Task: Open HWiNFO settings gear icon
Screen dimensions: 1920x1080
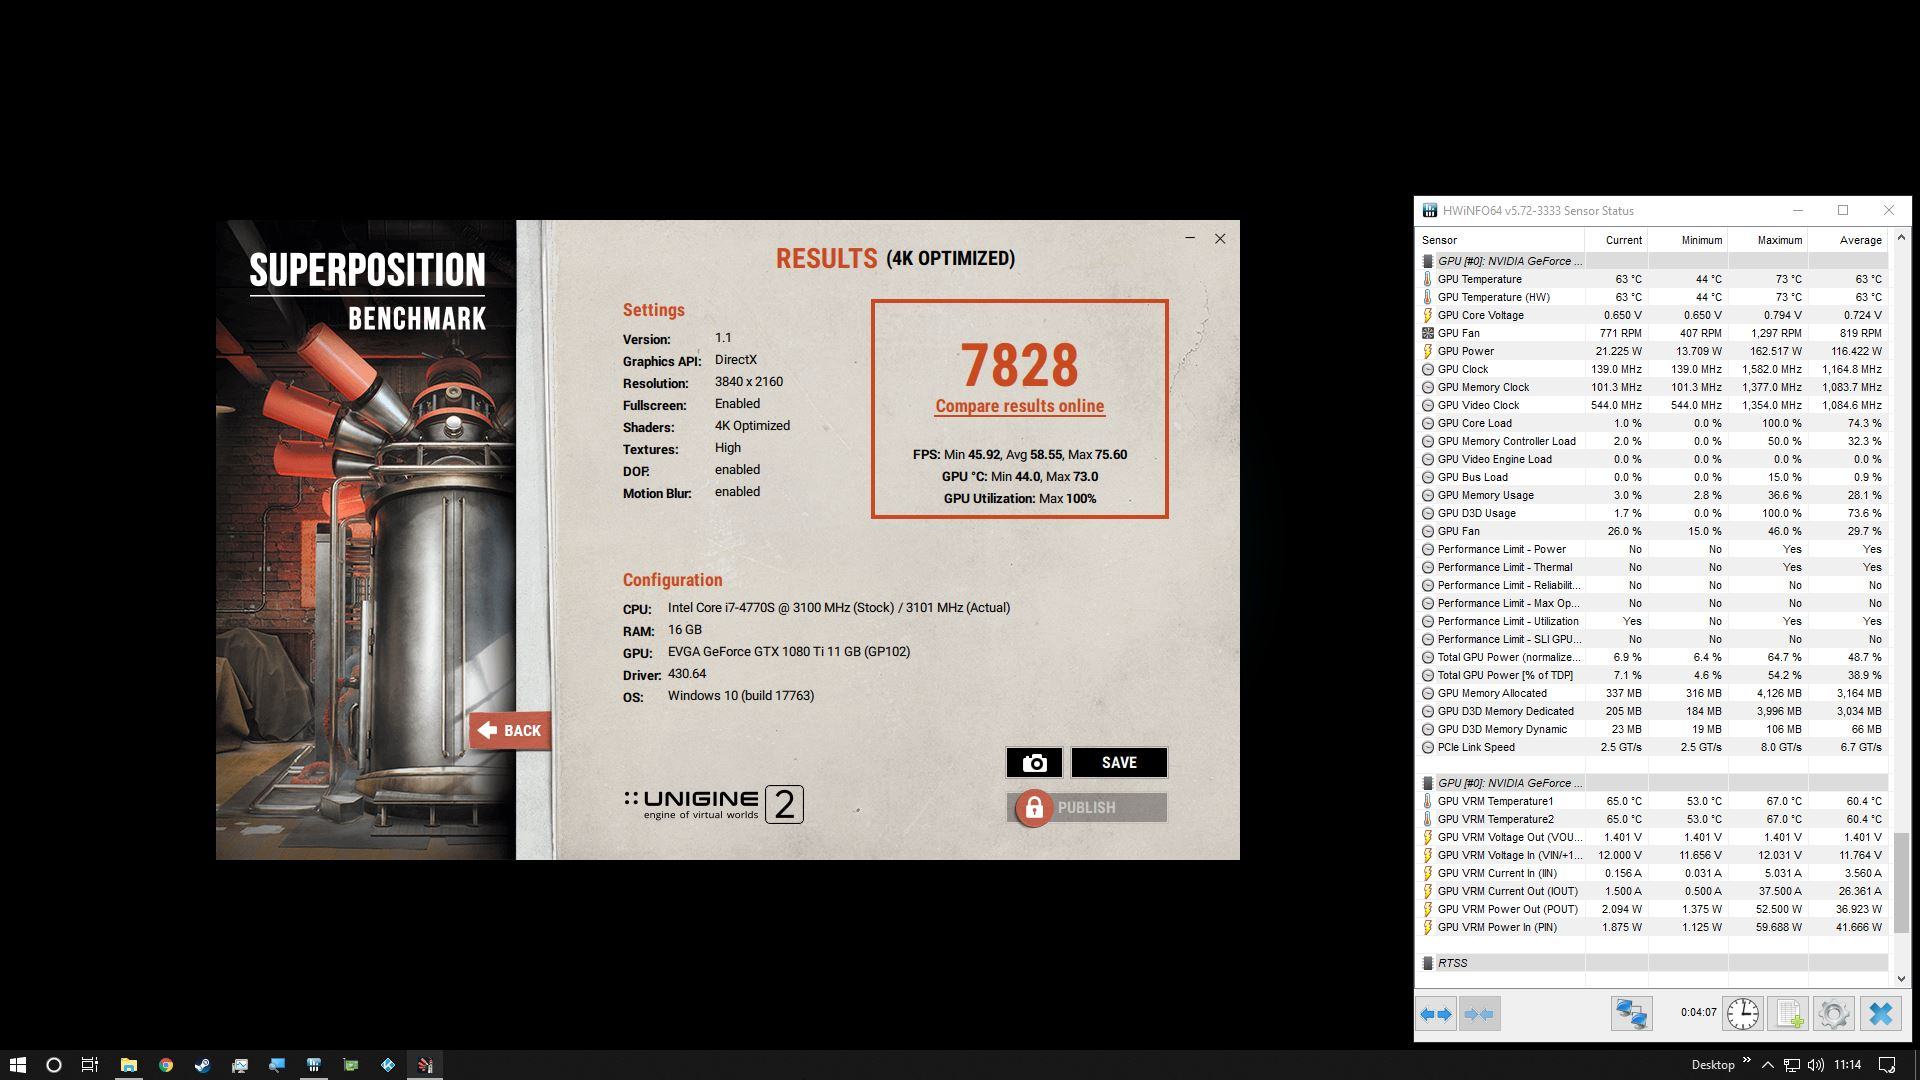Action: click(1833, 1014)
